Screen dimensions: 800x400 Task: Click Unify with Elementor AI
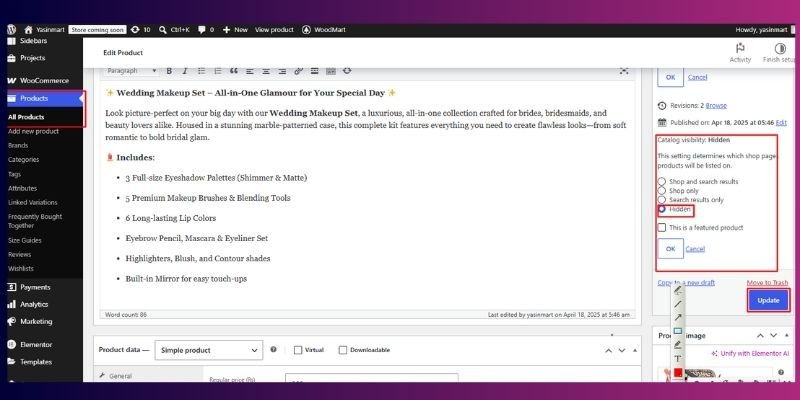click(x=750, y=353)
